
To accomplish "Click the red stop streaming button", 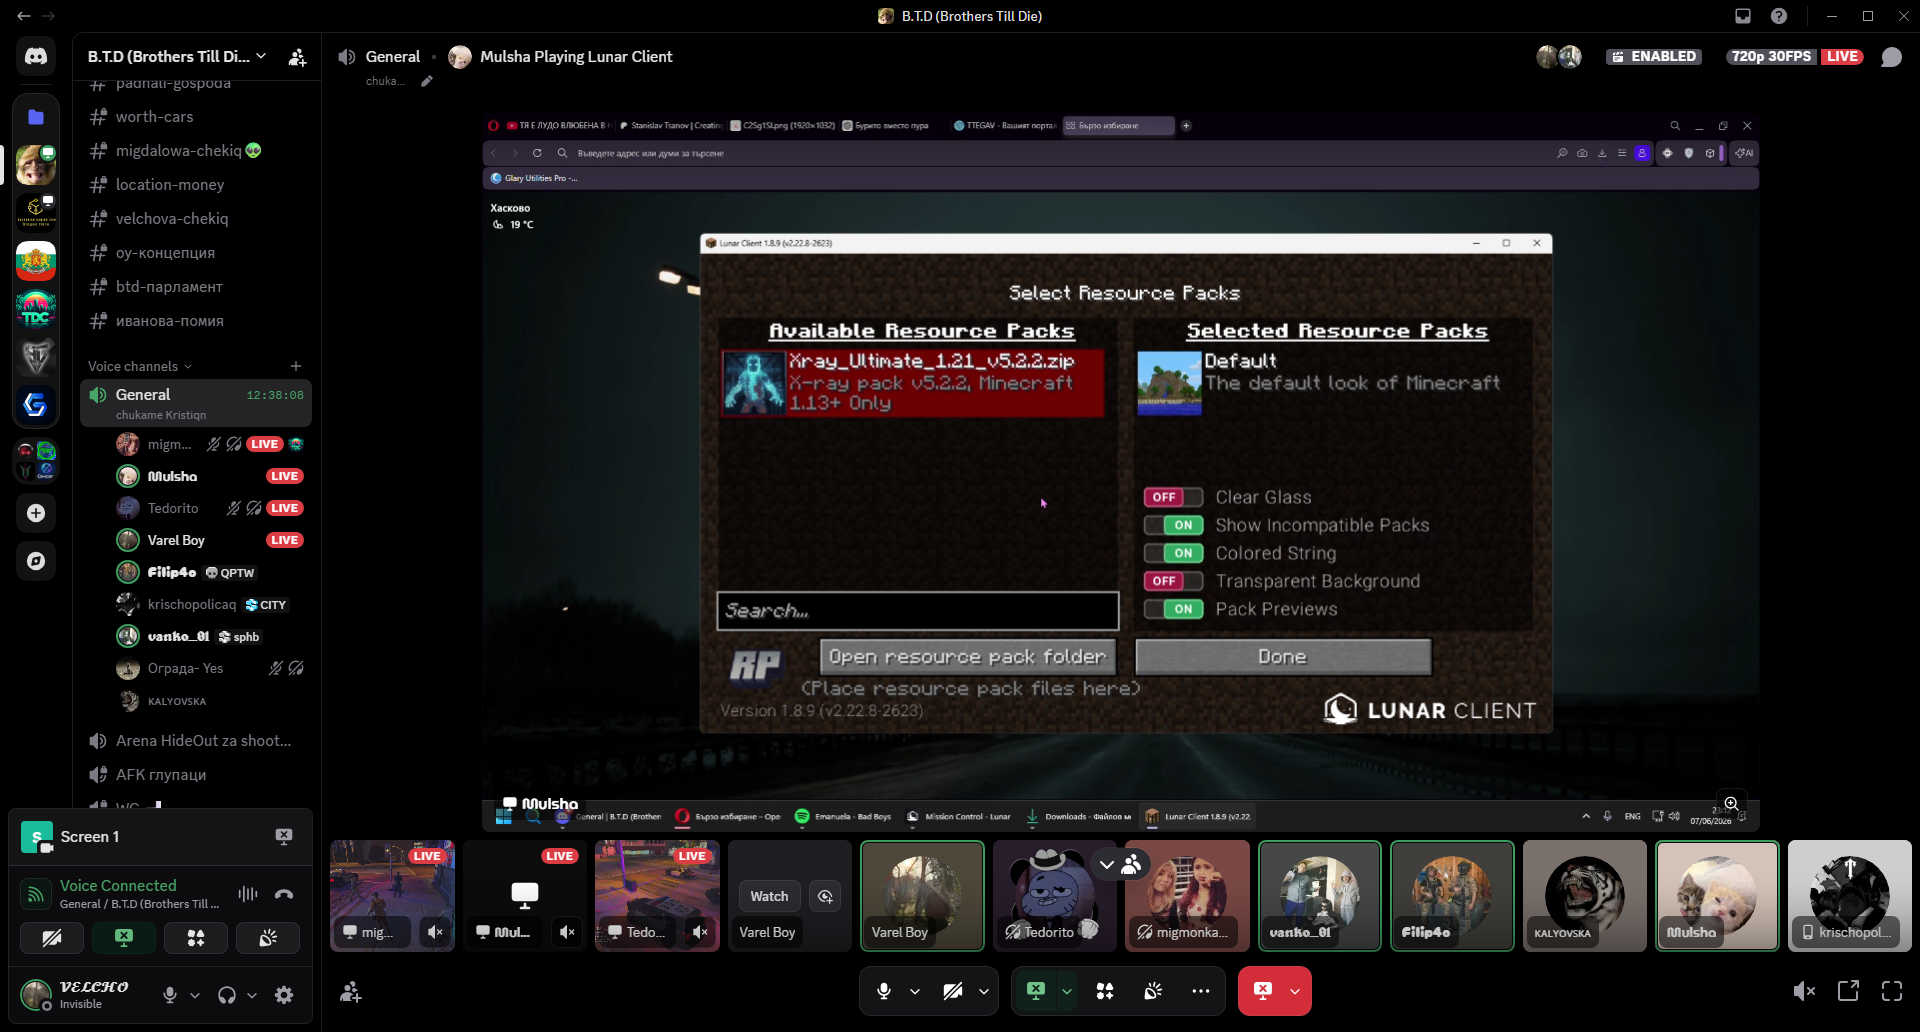I will click(1263, 991).
